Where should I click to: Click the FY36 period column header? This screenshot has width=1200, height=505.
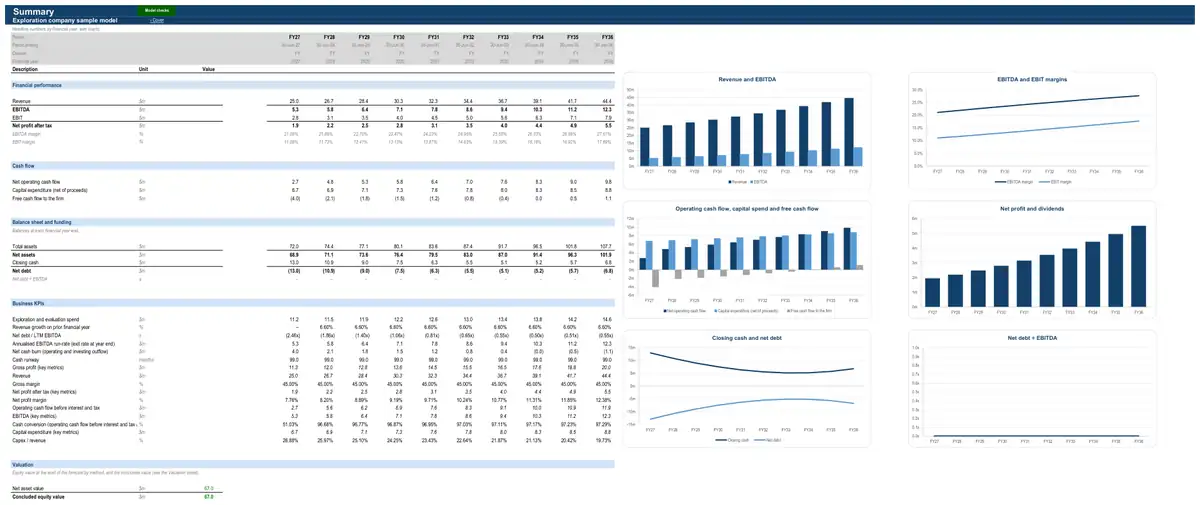(606, 37)
